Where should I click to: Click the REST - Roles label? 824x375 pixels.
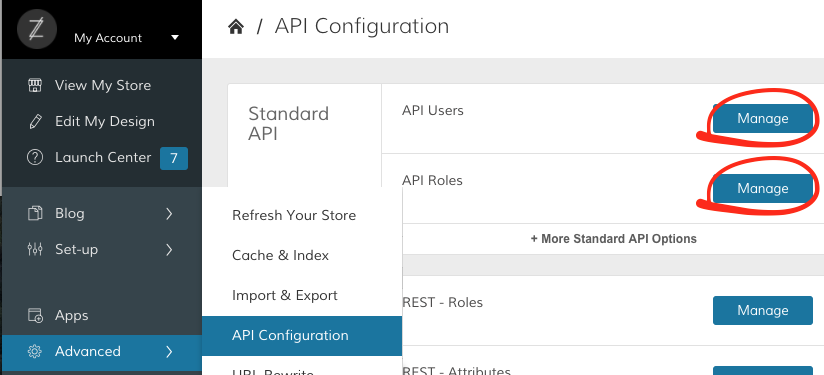pyautogui.click(x=442, y=303)
